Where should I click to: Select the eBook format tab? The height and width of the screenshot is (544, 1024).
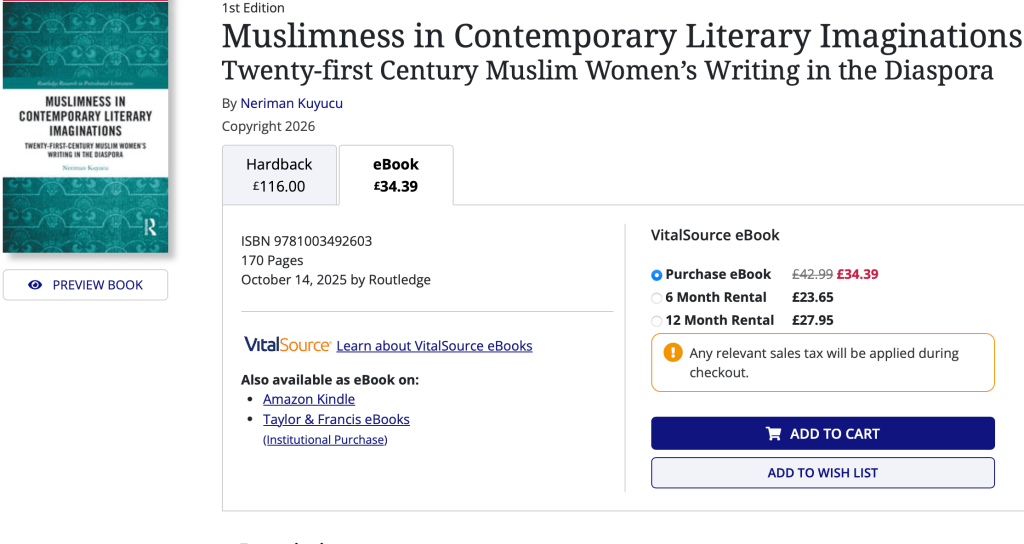(396, 174)
